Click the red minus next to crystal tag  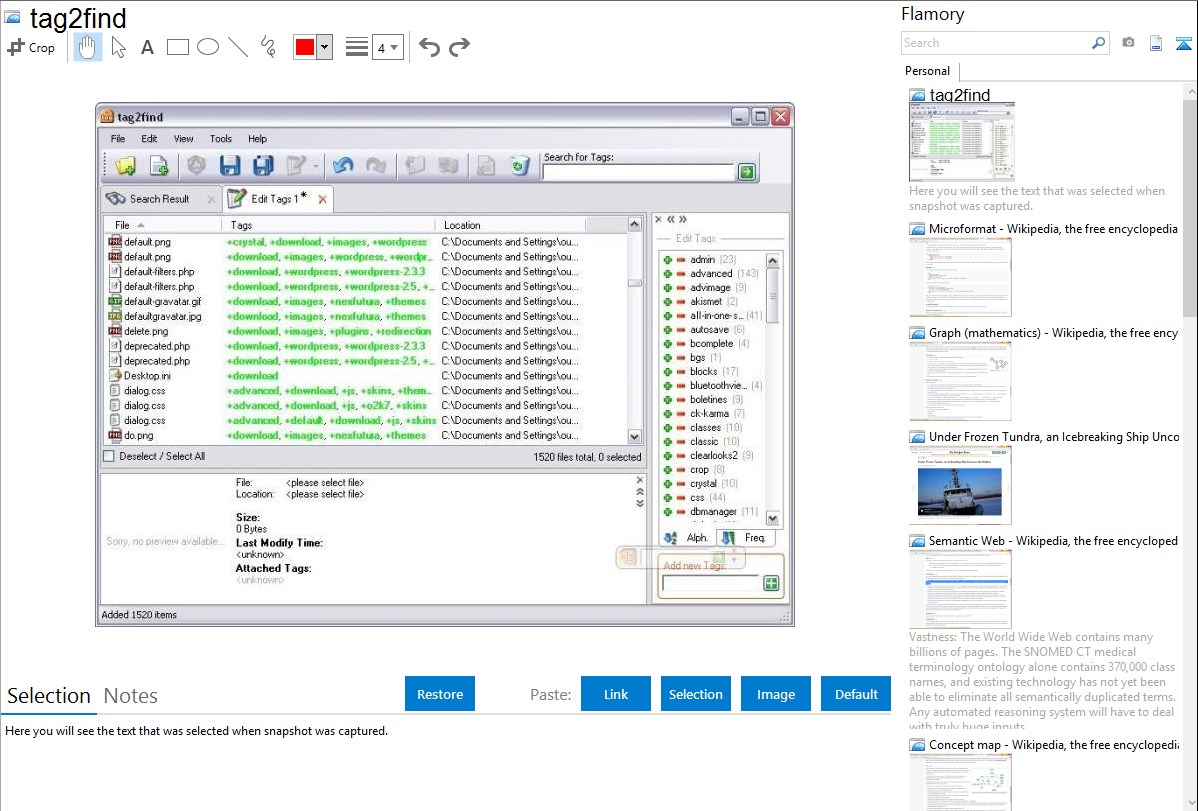pyautogui.click(x=681, y=484)
